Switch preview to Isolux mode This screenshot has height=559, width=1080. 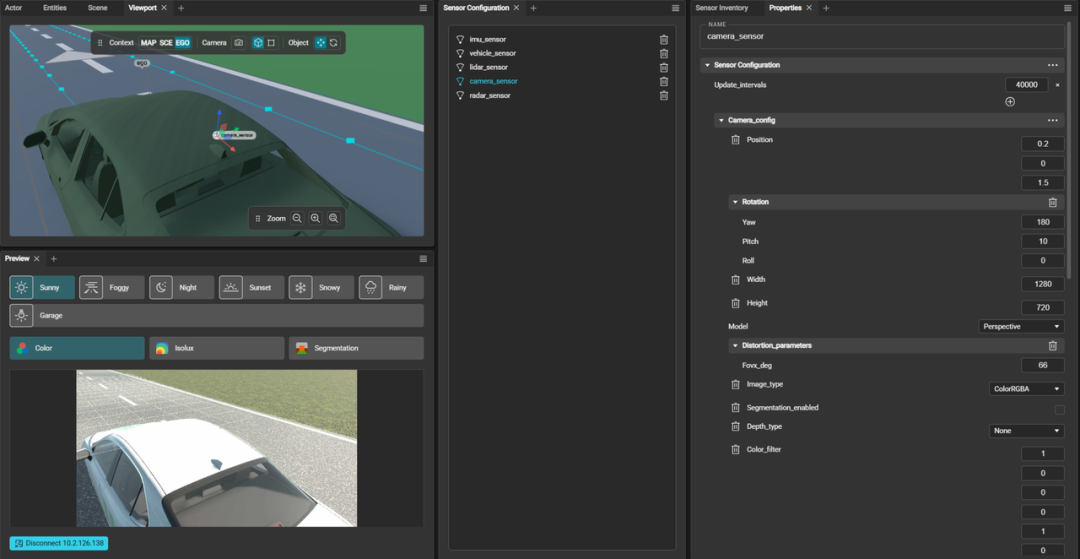click(217, 348)
